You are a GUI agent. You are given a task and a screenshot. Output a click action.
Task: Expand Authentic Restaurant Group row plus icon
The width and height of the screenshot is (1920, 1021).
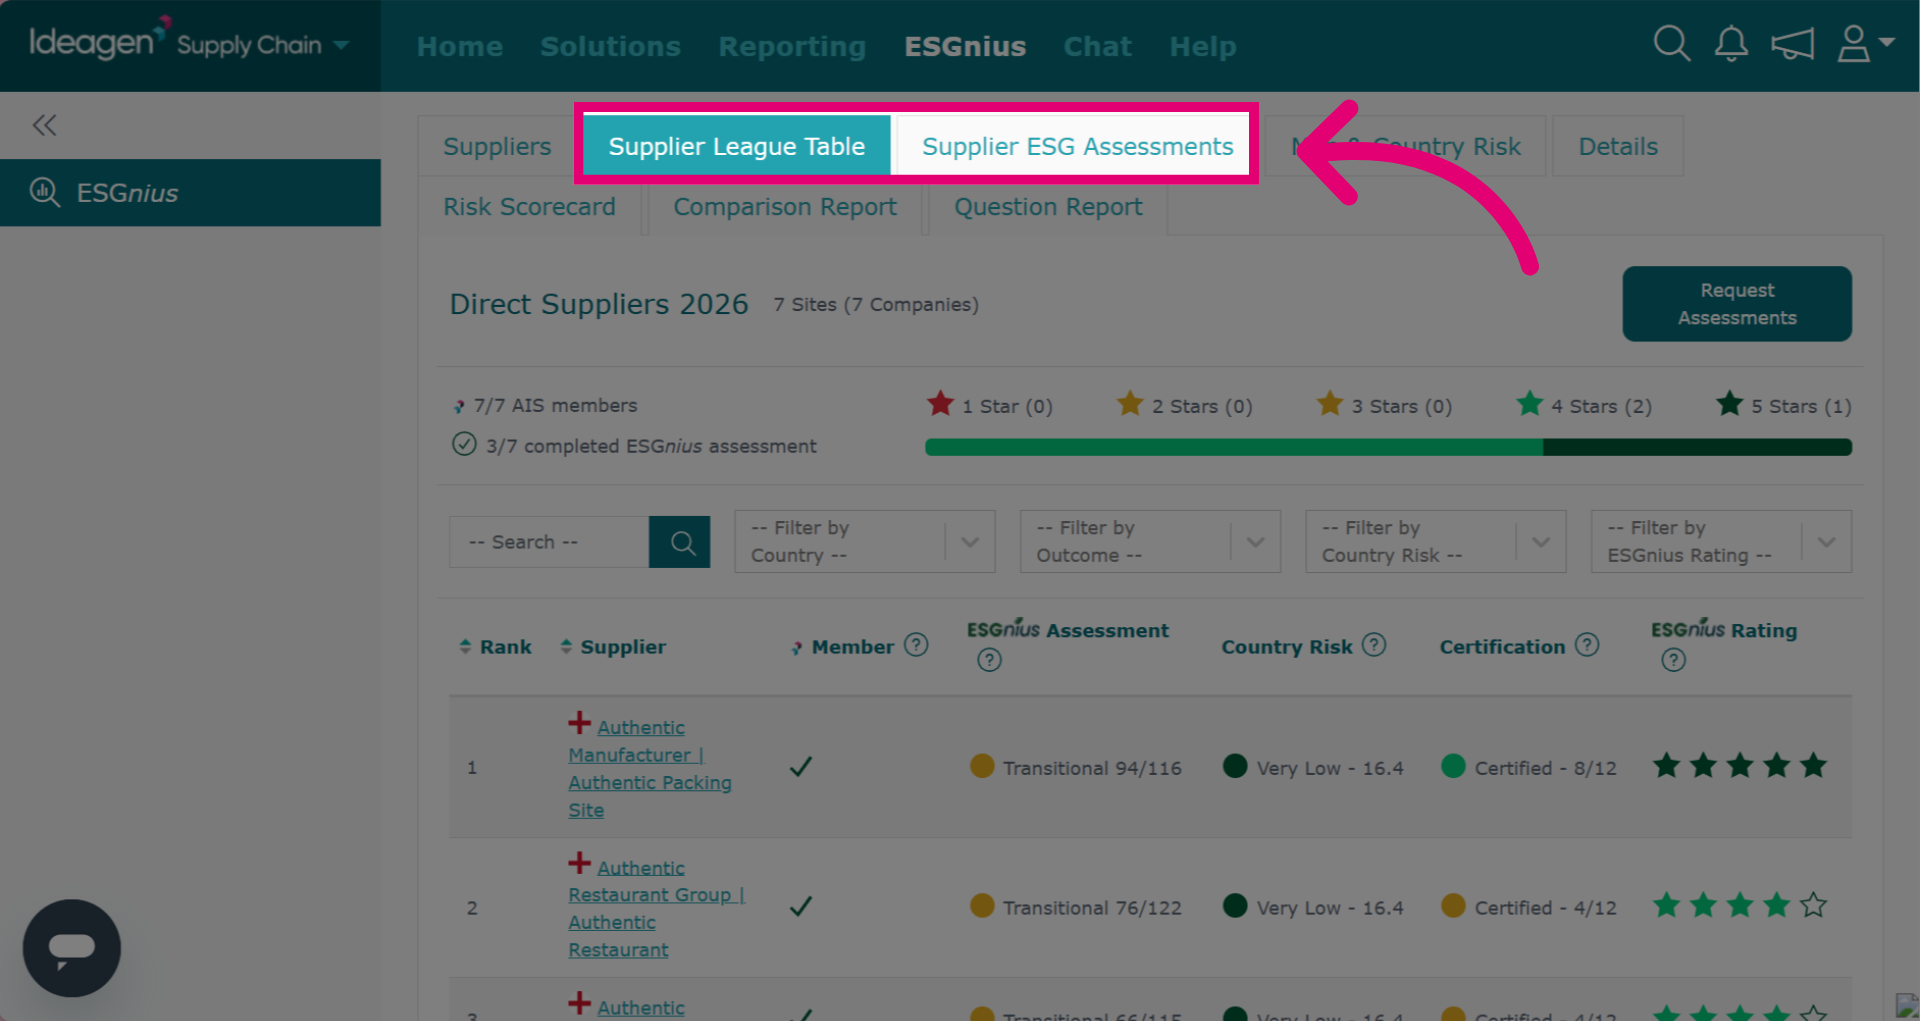click(x=579, y=862)
